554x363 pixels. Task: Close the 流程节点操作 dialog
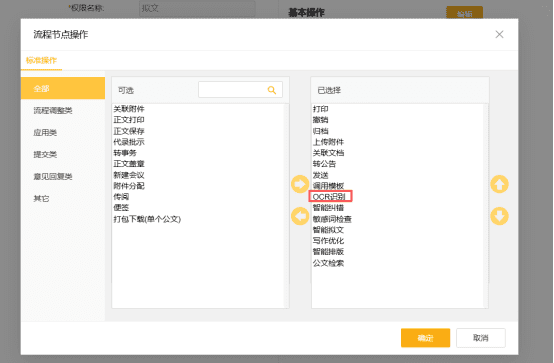pyautogui.click(x=499, y=34)
